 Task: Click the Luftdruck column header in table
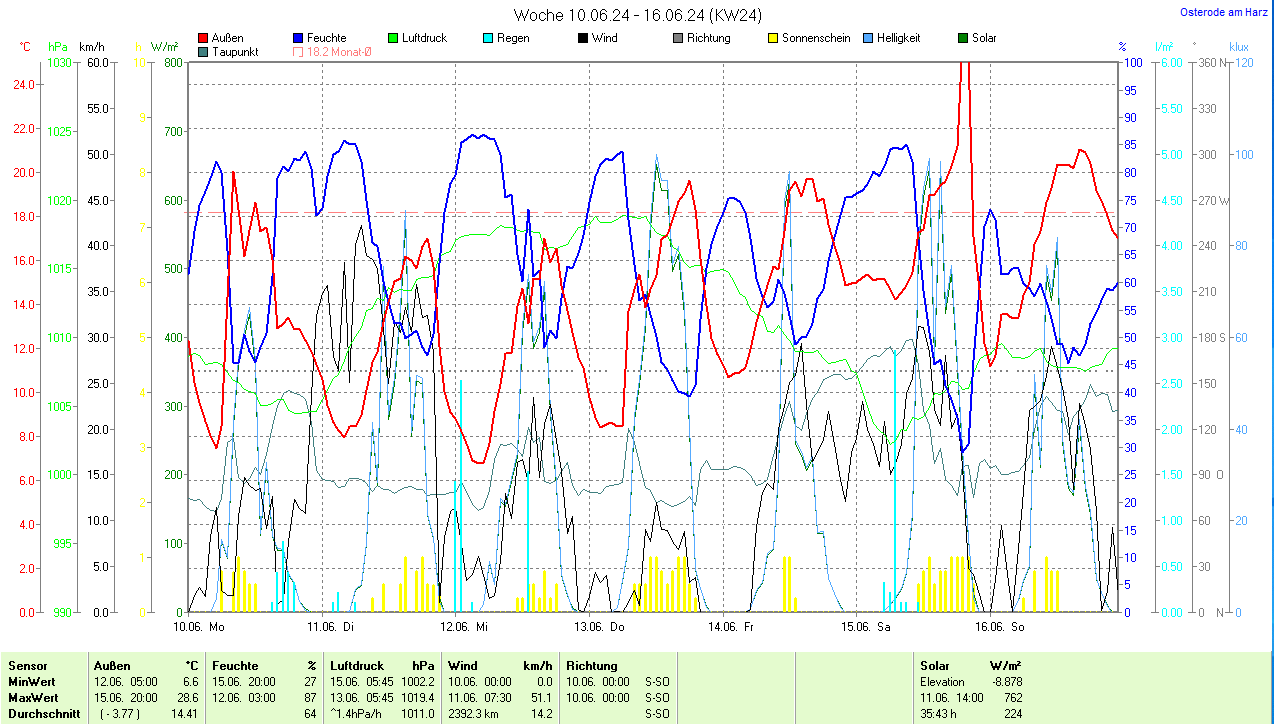click(x=357, y=665)
